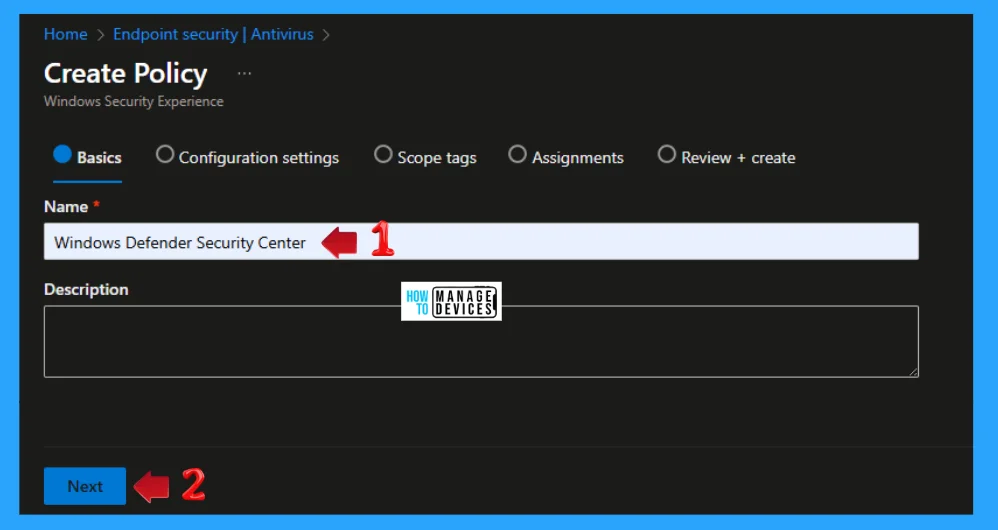Viewport: 998px width, 530px height.
Task: Open the Assignments tab
Action: [x=566, y=157]
